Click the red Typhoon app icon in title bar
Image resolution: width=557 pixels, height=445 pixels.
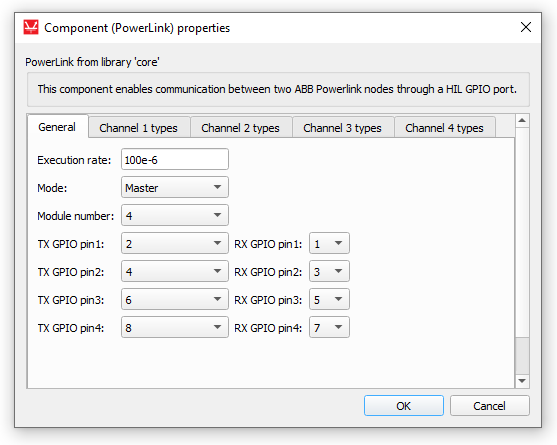coord(31,27)
